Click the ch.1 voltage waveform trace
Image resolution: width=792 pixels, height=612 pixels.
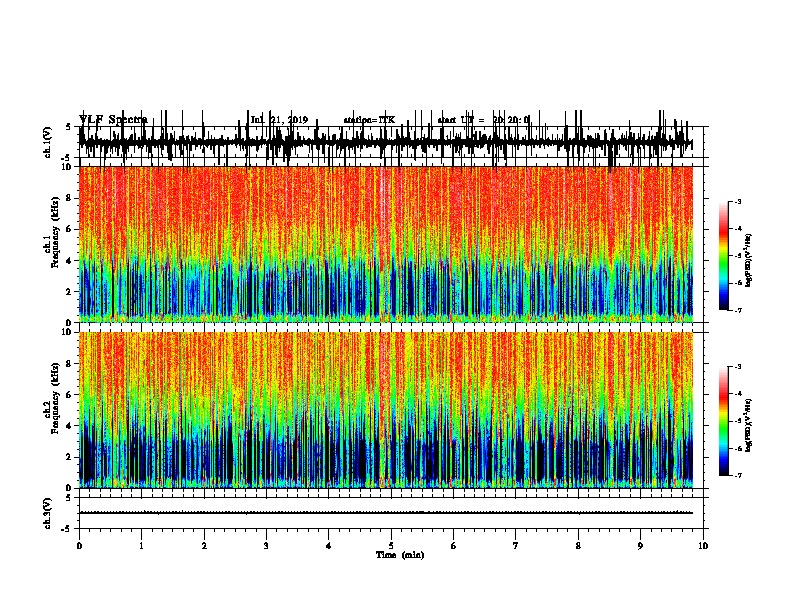coord(386,142)
